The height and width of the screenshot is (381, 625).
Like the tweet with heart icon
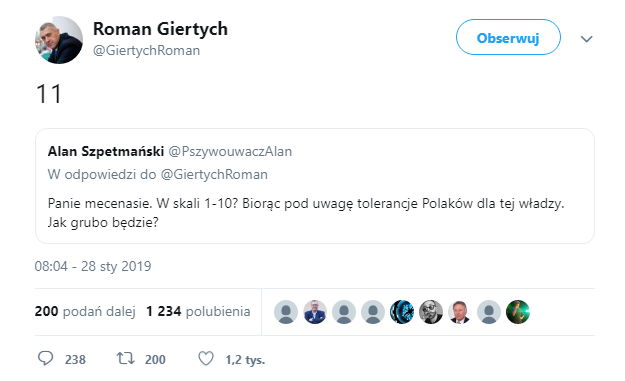click(206, 359)
